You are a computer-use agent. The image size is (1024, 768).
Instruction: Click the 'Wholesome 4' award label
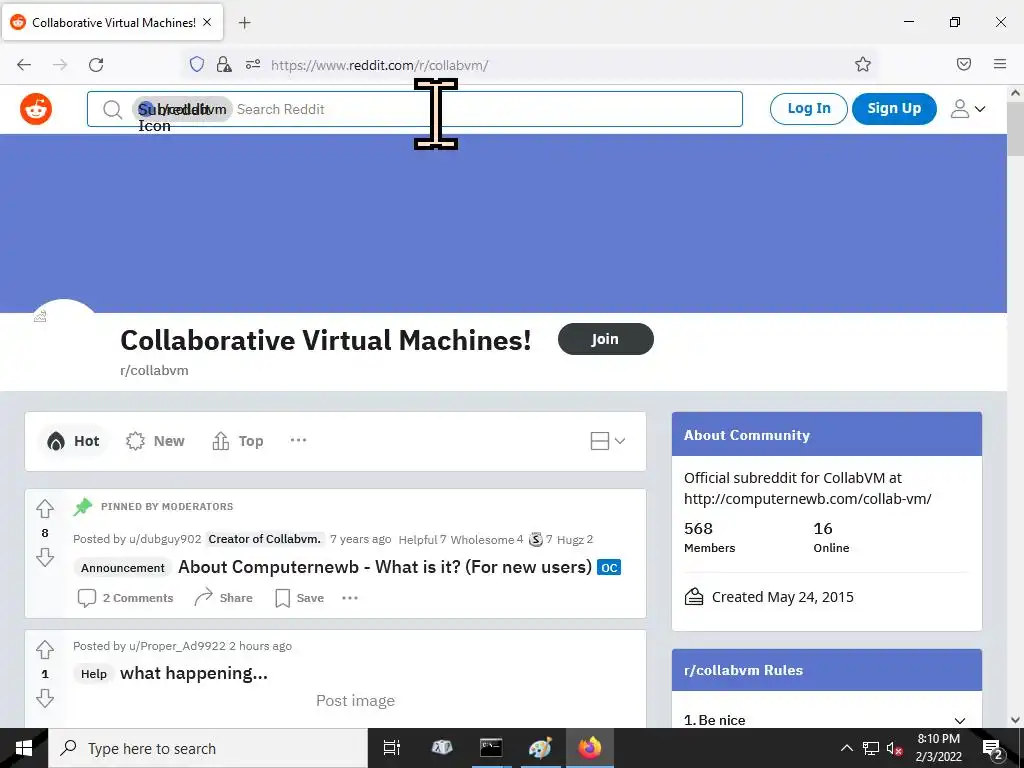487,539
